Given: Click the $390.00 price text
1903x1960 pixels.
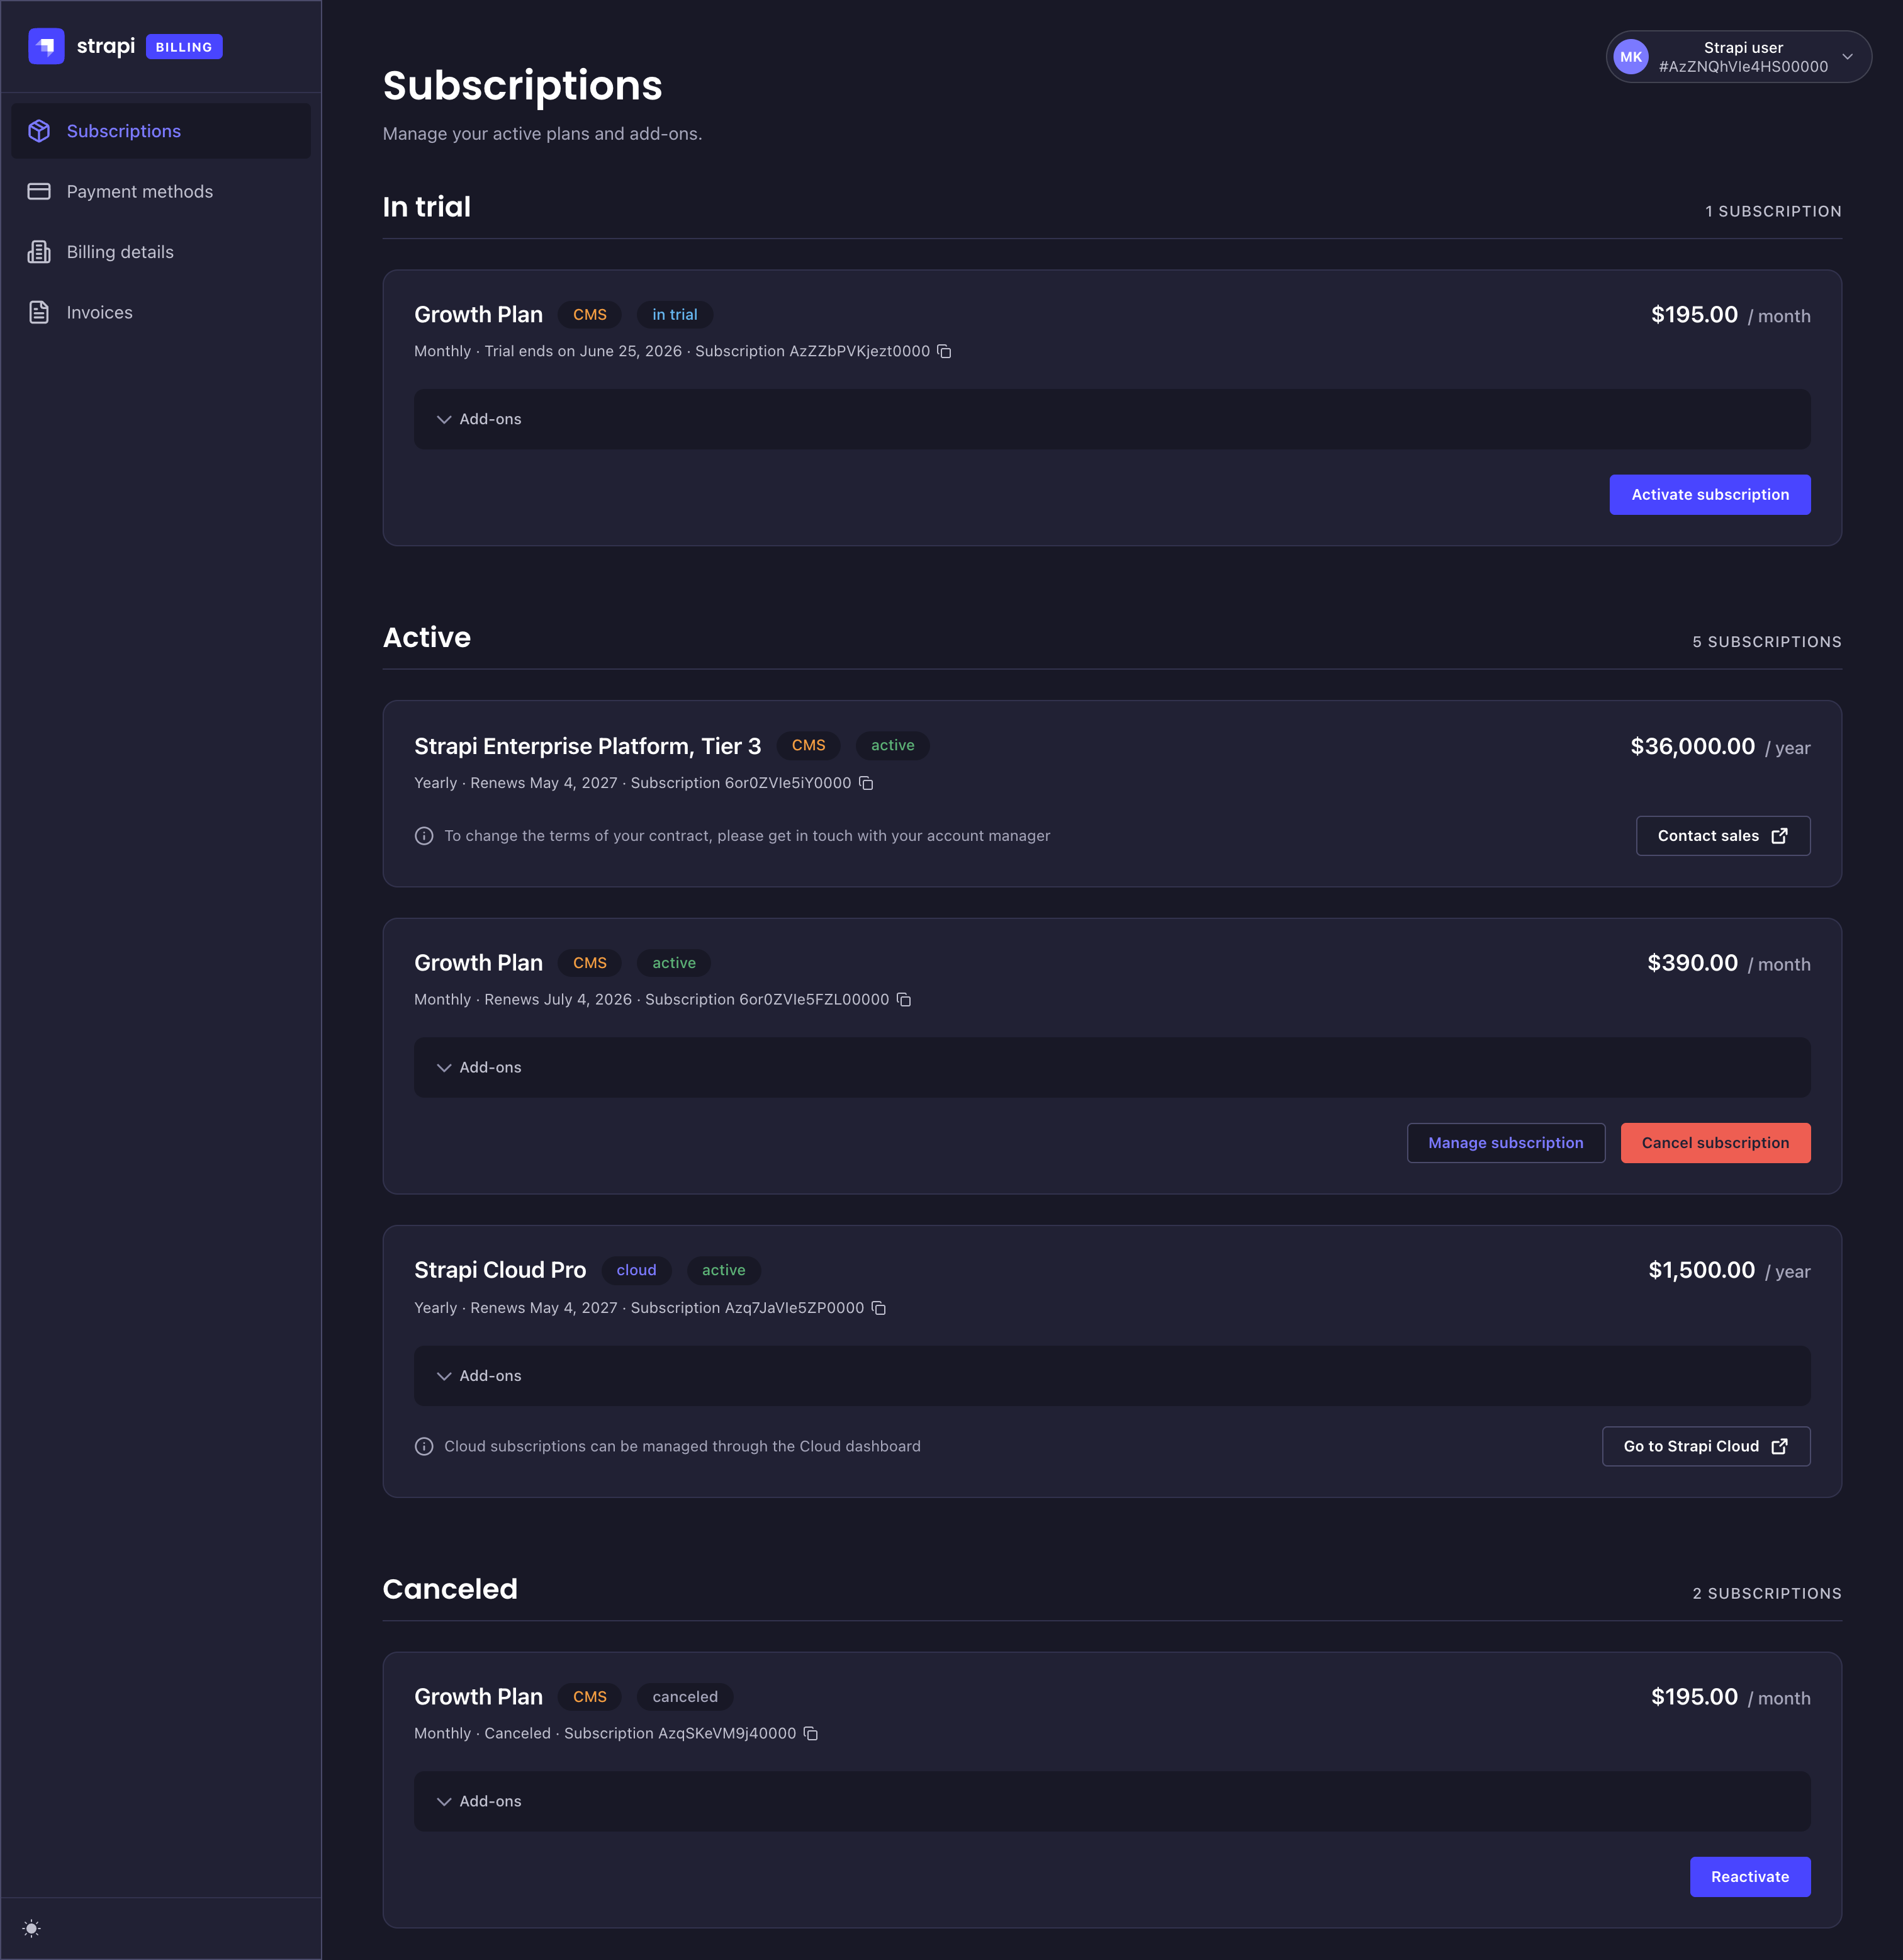Looking at the screenshot, I should [x=1692, y=963].
